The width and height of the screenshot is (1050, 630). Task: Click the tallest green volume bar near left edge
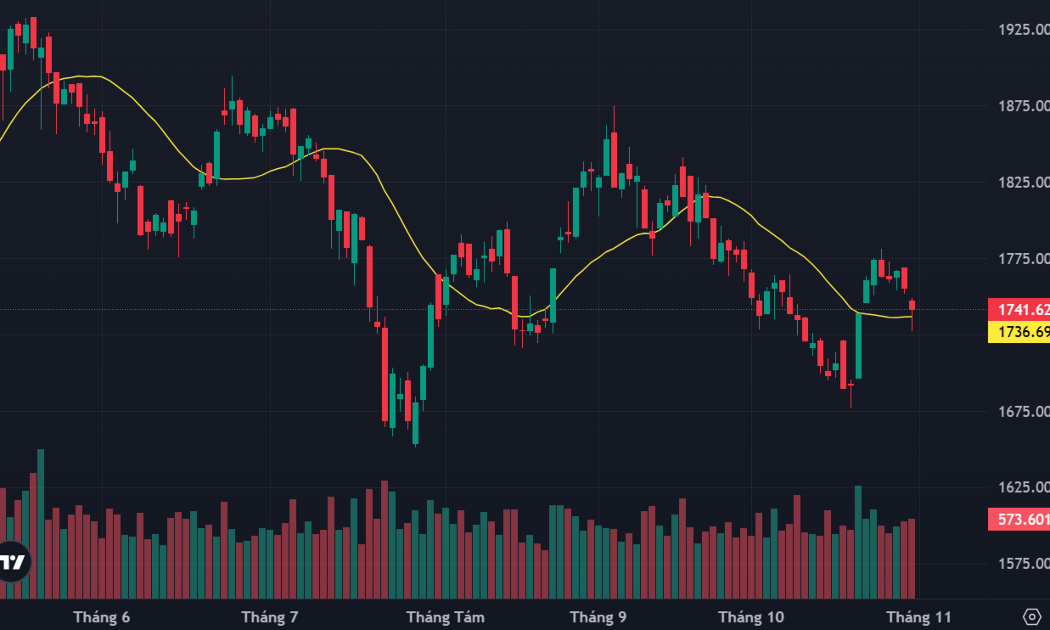point(41,524)
